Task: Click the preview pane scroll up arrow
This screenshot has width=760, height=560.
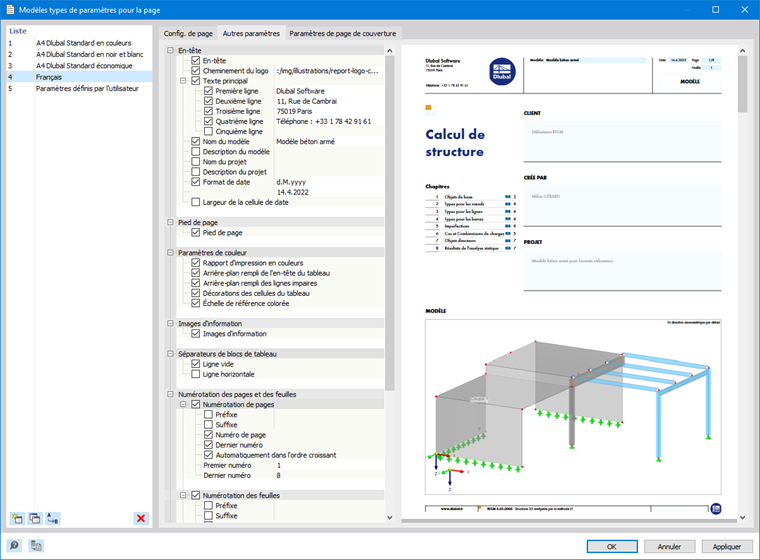Action: point(743,50)
